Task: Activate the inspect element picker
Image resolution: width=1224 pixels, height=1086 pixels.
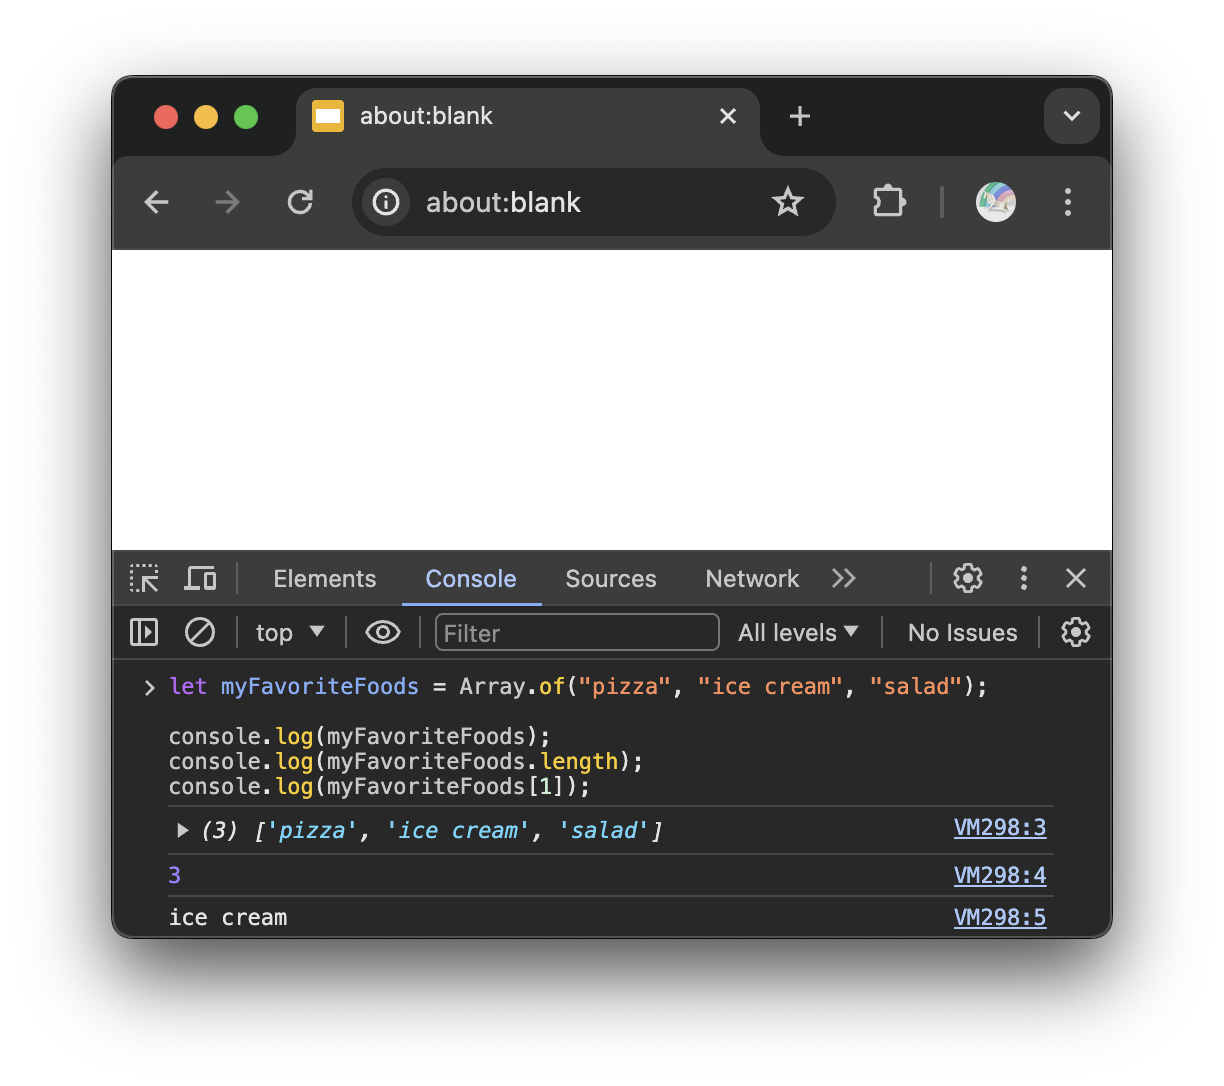Action: (144, 578)
